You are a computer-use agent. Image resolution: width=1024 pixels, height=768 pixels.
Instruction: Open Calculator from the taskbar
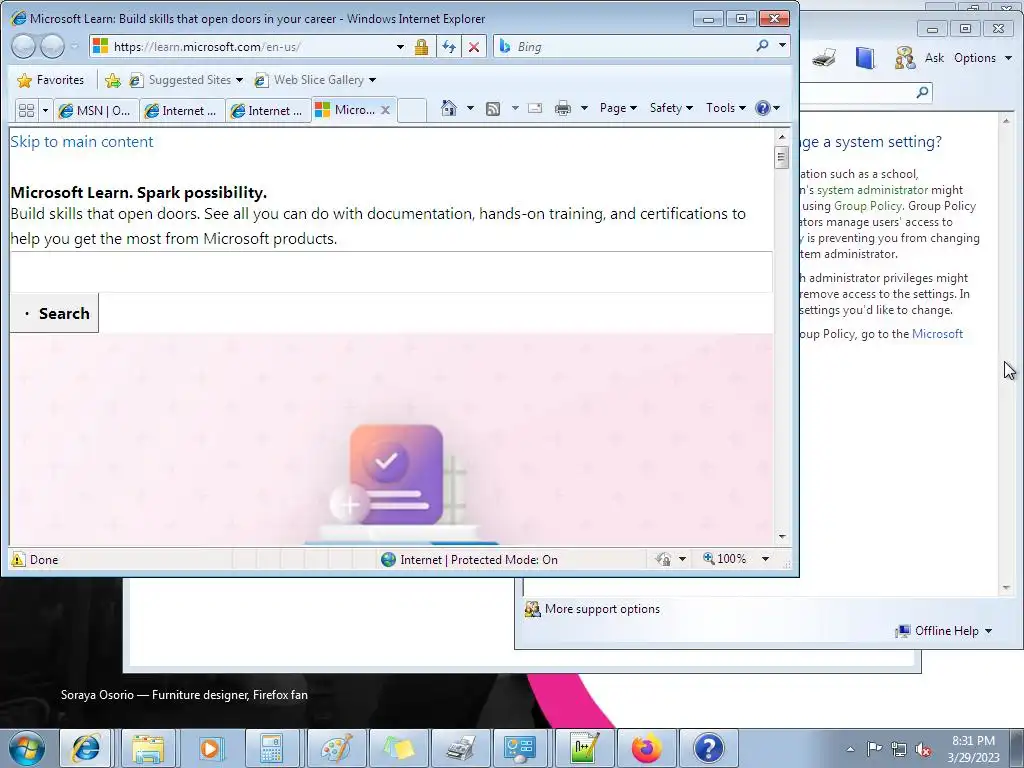pyautogui.click(x=271, y=748)
